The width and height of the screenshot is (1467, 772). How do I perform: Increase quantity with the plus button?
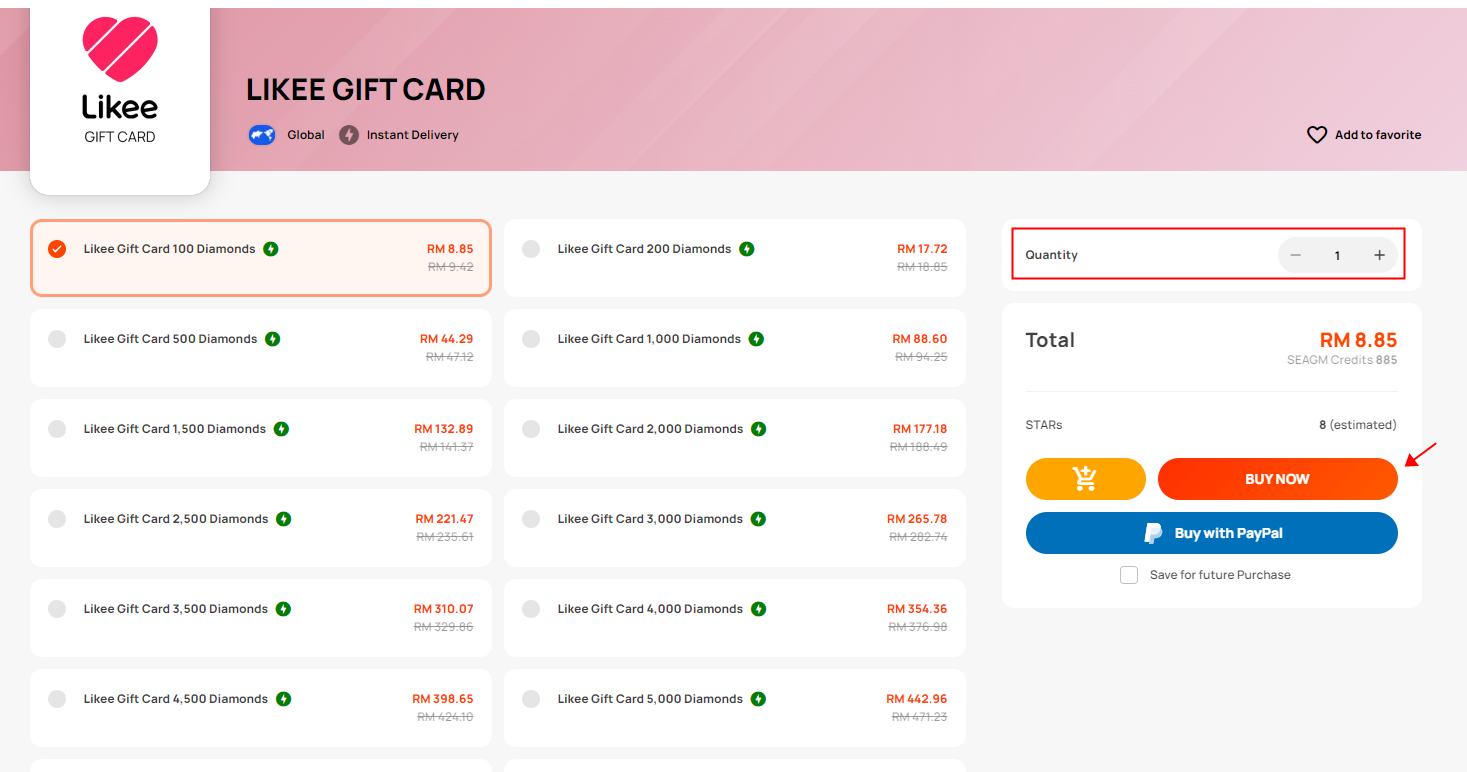click(1379, 255)
